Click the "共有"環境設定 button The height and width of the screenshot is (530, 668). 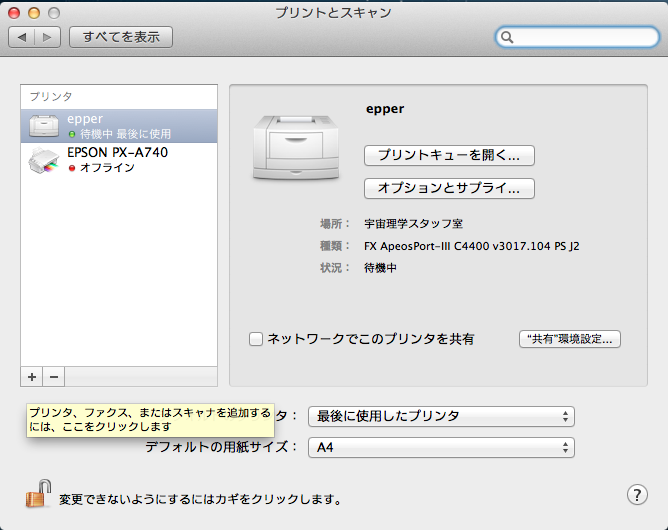pos(570,339)
